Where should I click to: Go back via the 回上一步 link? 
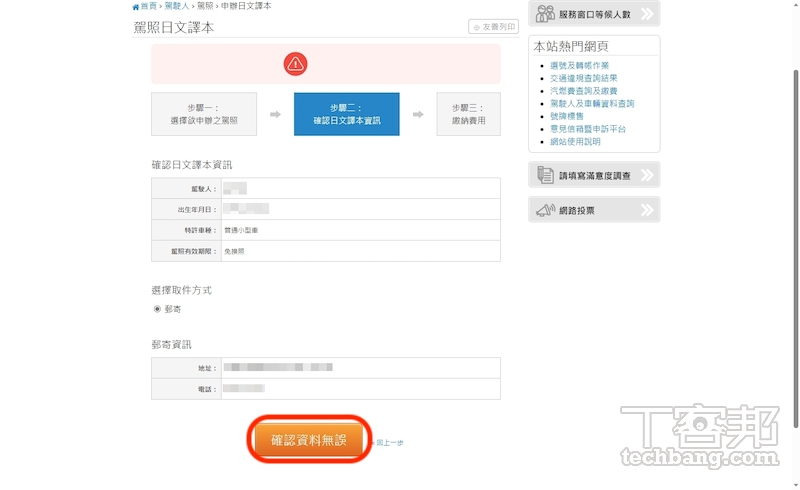coord(388,443)
